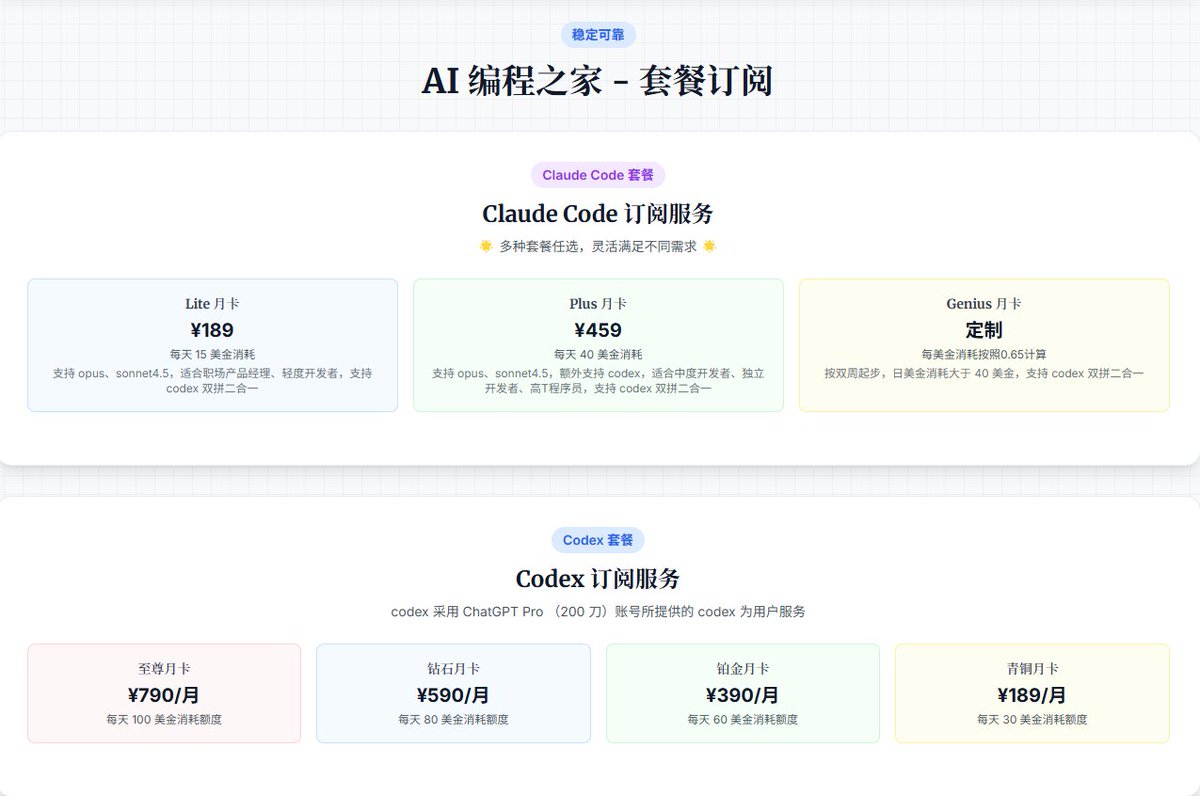The width and height of the screenshot is (1200, 796).
Task: Click 每天 15 美金消耗 text
Action: 212,354
